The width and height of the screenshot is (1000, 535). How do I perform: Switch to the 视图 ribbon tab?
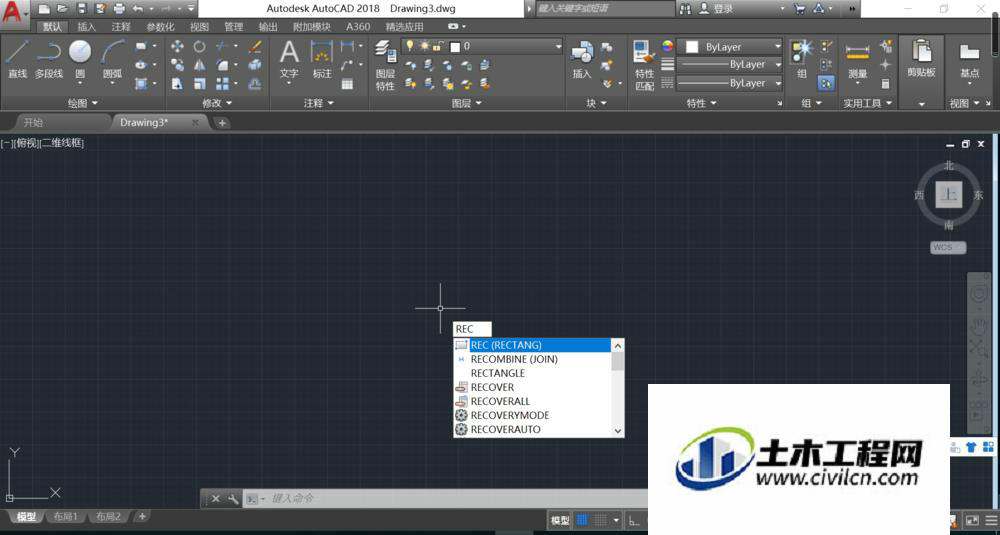click(199, 27)
